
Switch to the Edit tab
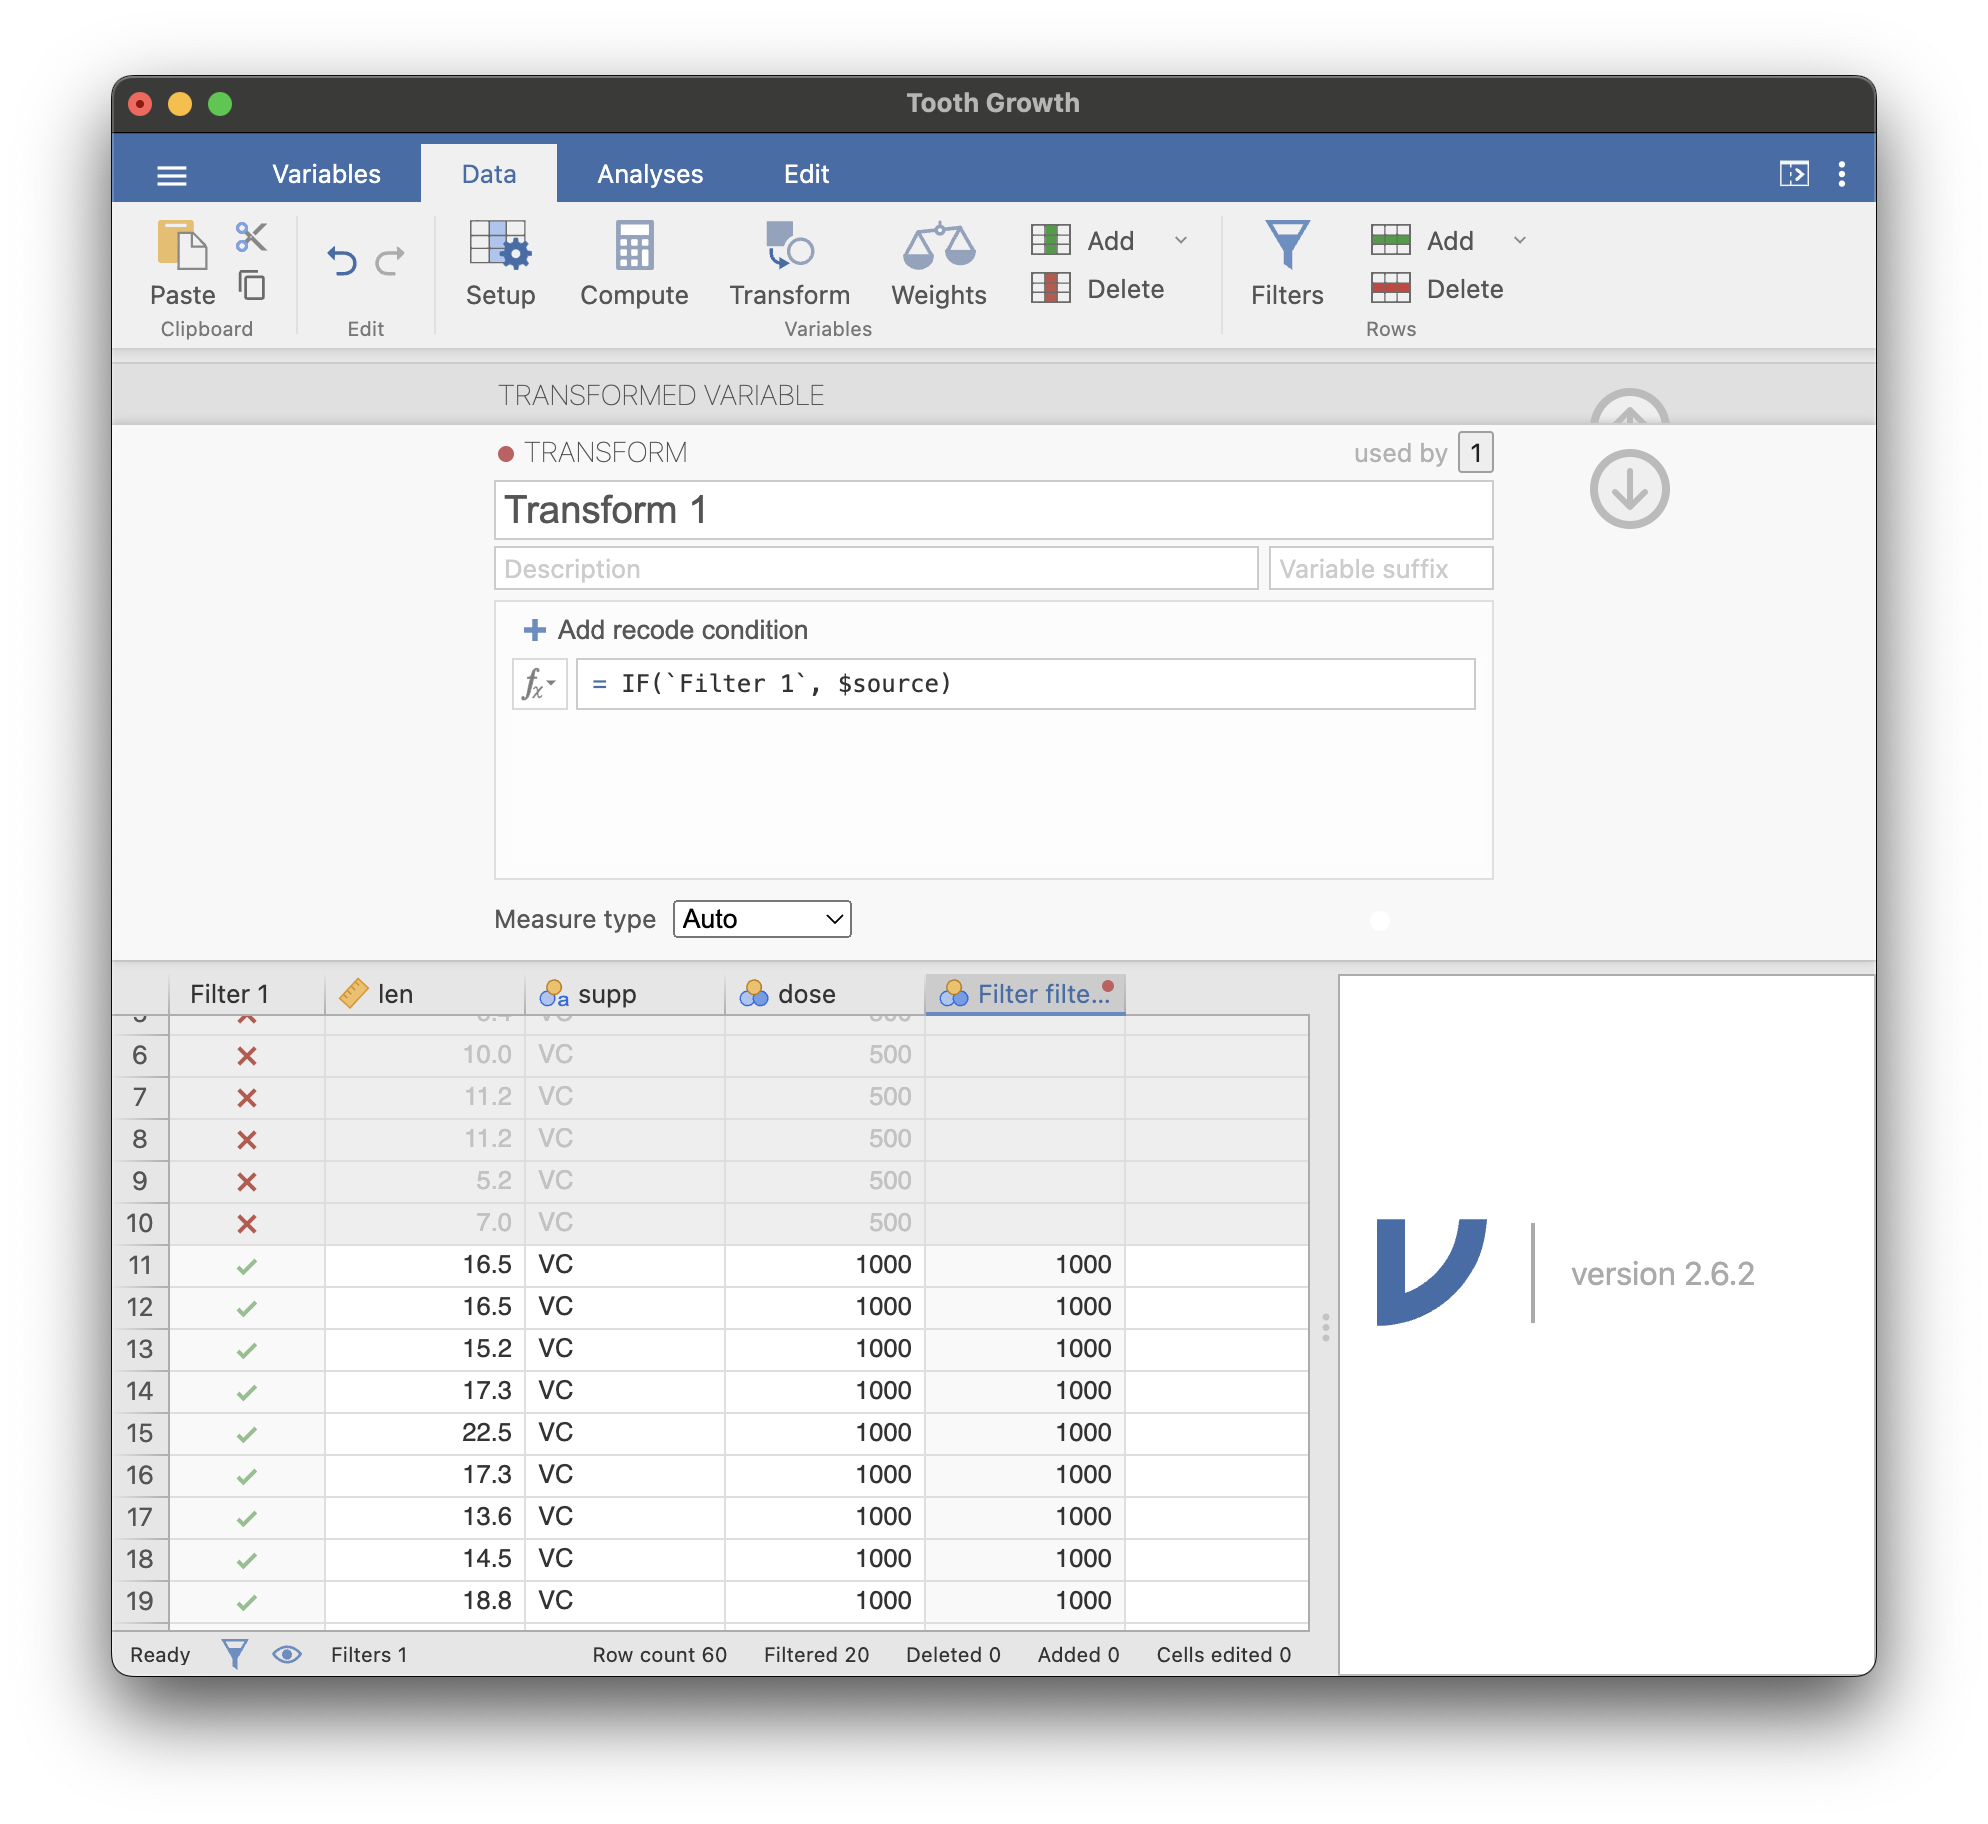(x=806, y=174)
